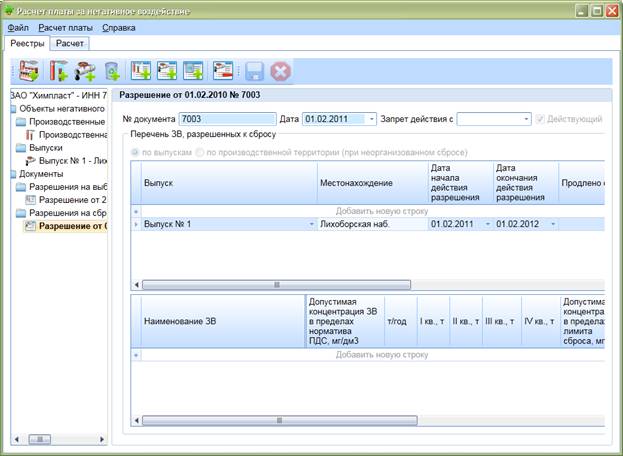Viewport: 623px width, 456px height.
Task: Expand the Выпуск № 1 combo box
Action: 312,224
